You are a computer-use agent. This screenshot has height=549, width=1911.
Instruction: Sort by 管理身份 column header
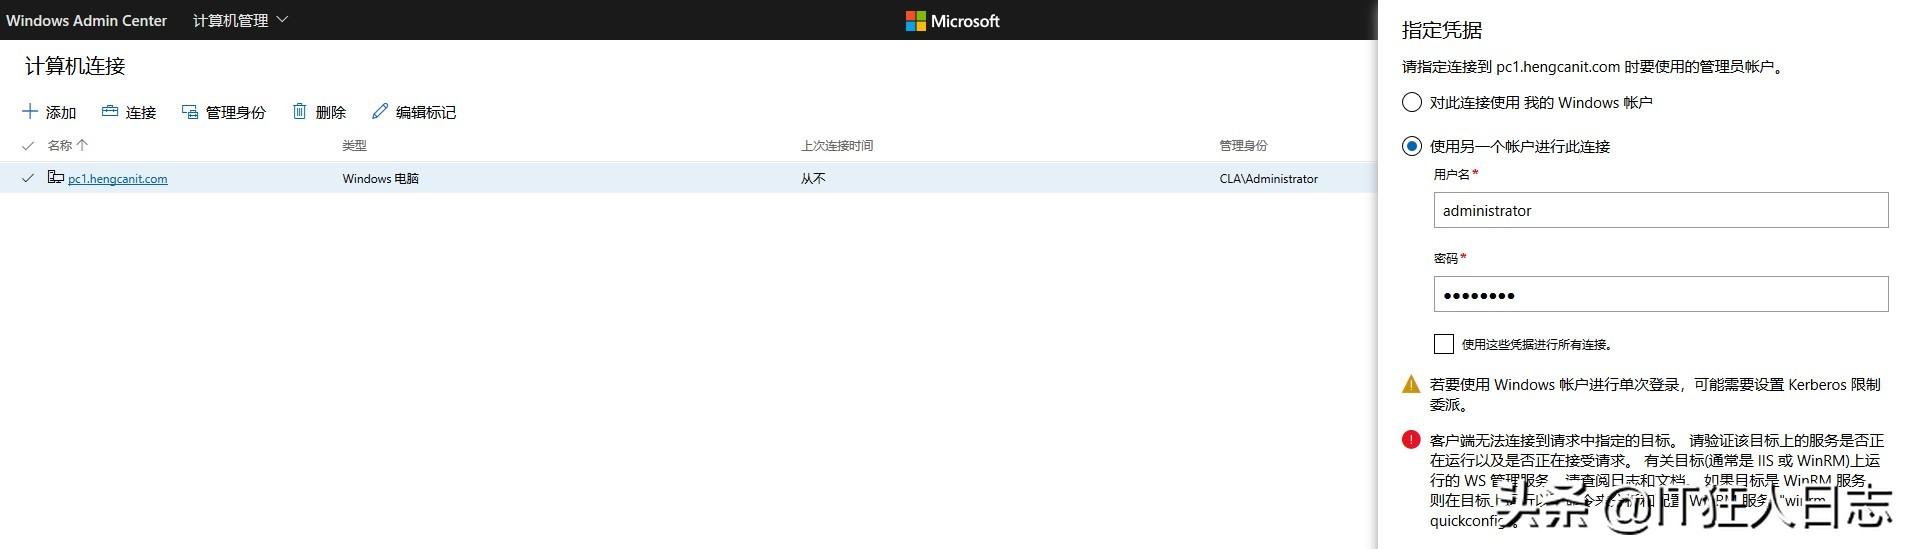1243,145
